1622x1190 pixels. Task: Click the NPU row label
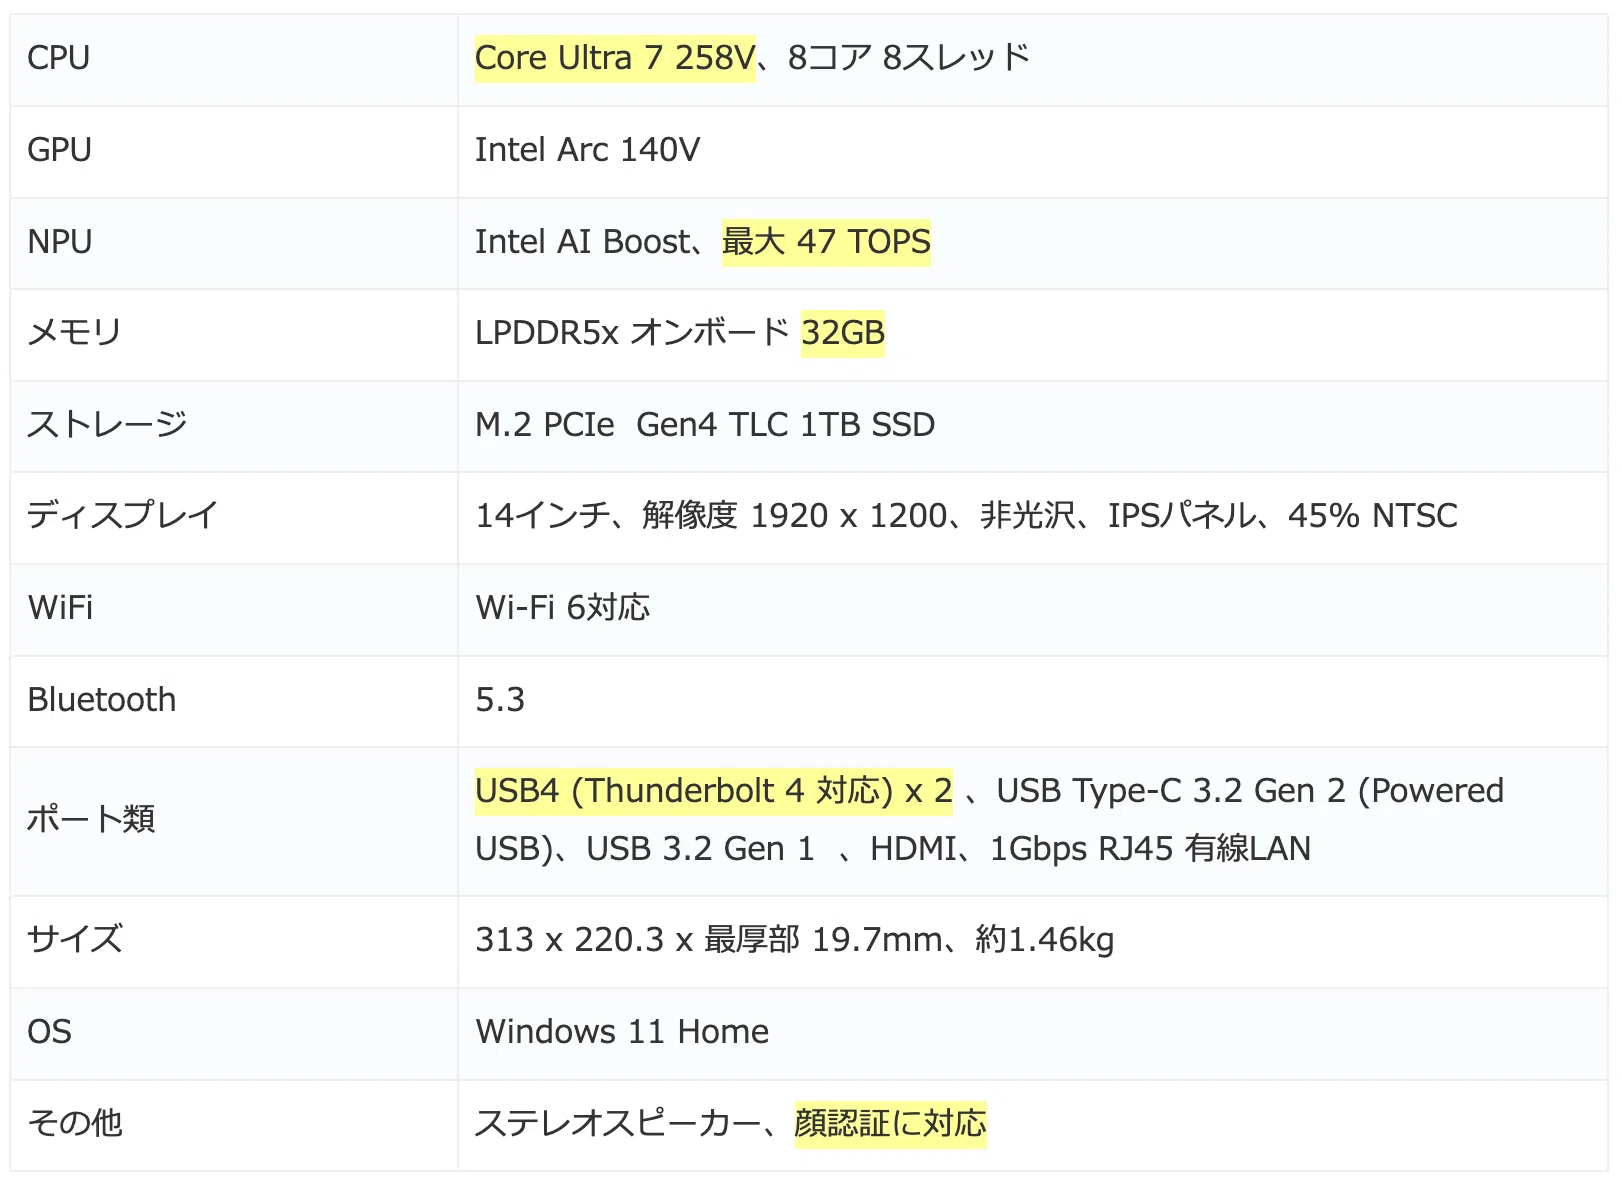[x=59, y=242]
